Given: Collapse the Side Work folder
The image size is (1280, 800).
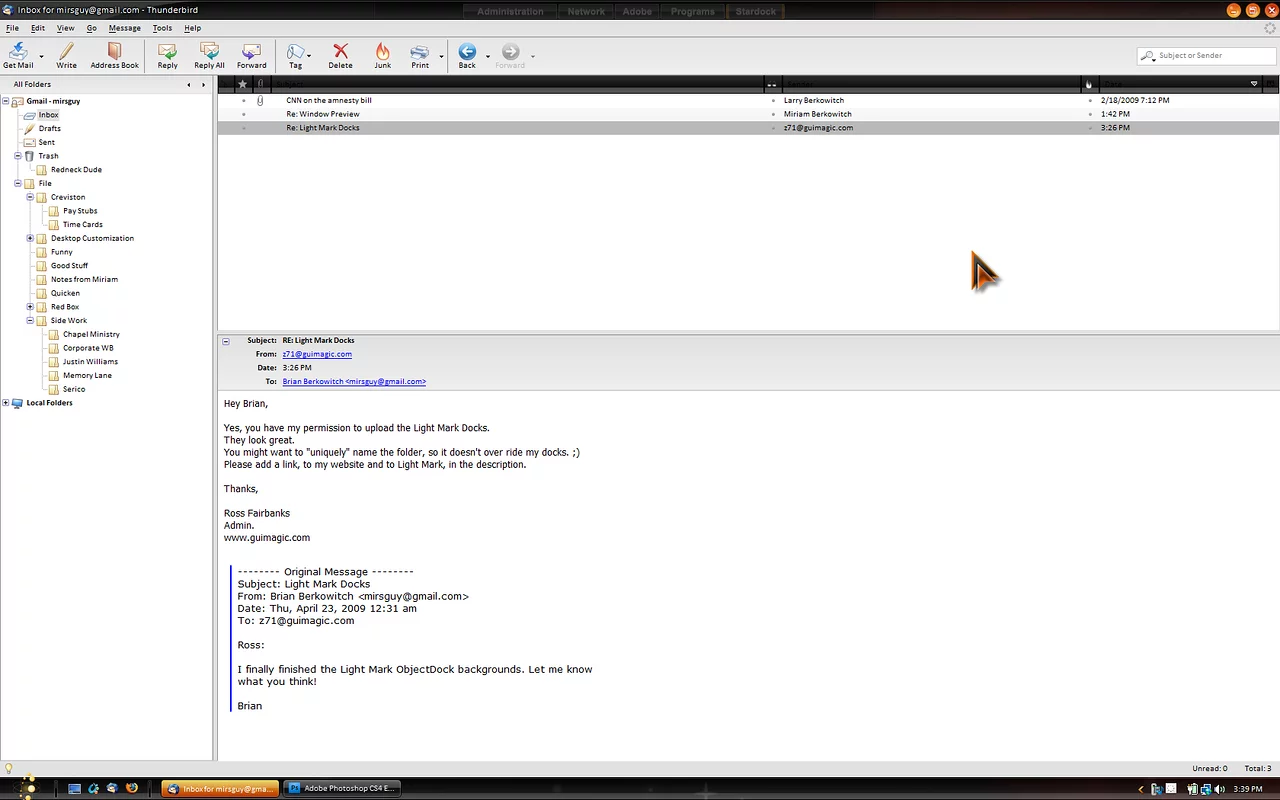Looking at the screenshot, I should click(x=30, y=321).
